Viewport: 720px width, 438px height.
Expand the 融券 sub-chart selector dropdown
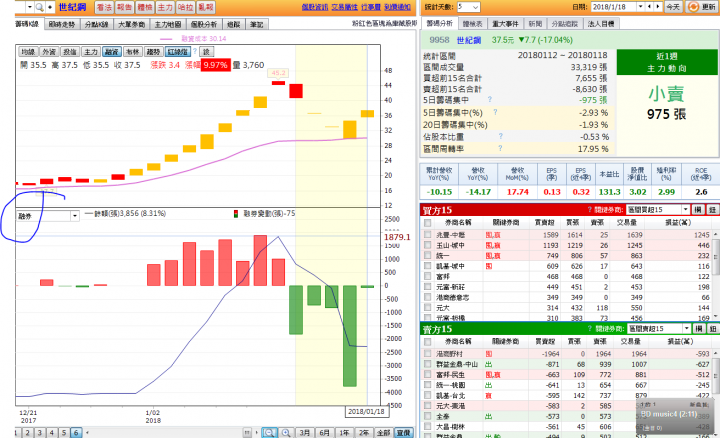[48, 216]
